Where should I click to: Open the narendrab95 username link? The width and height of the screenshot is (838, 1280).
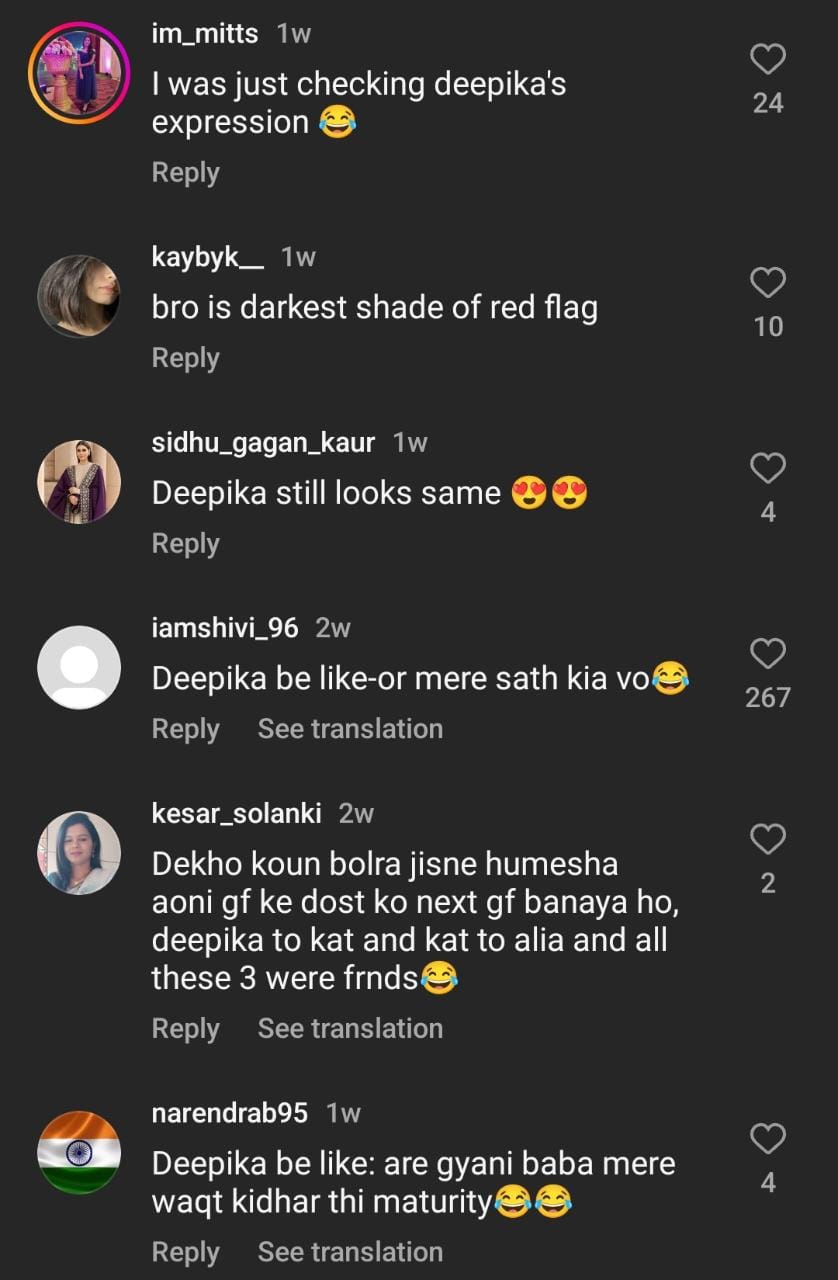[x=229, y=1113]
